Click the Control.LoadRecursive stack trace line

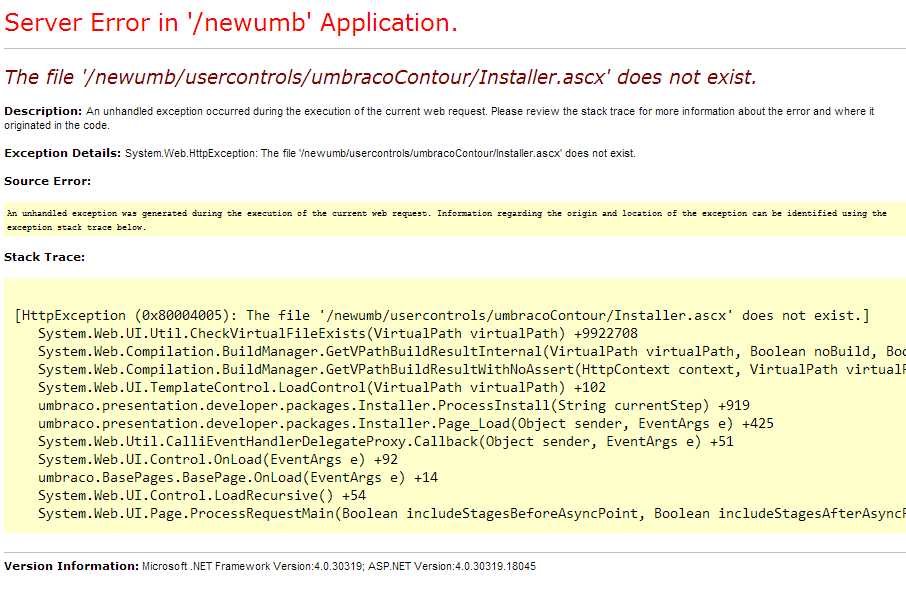point(201,495)
